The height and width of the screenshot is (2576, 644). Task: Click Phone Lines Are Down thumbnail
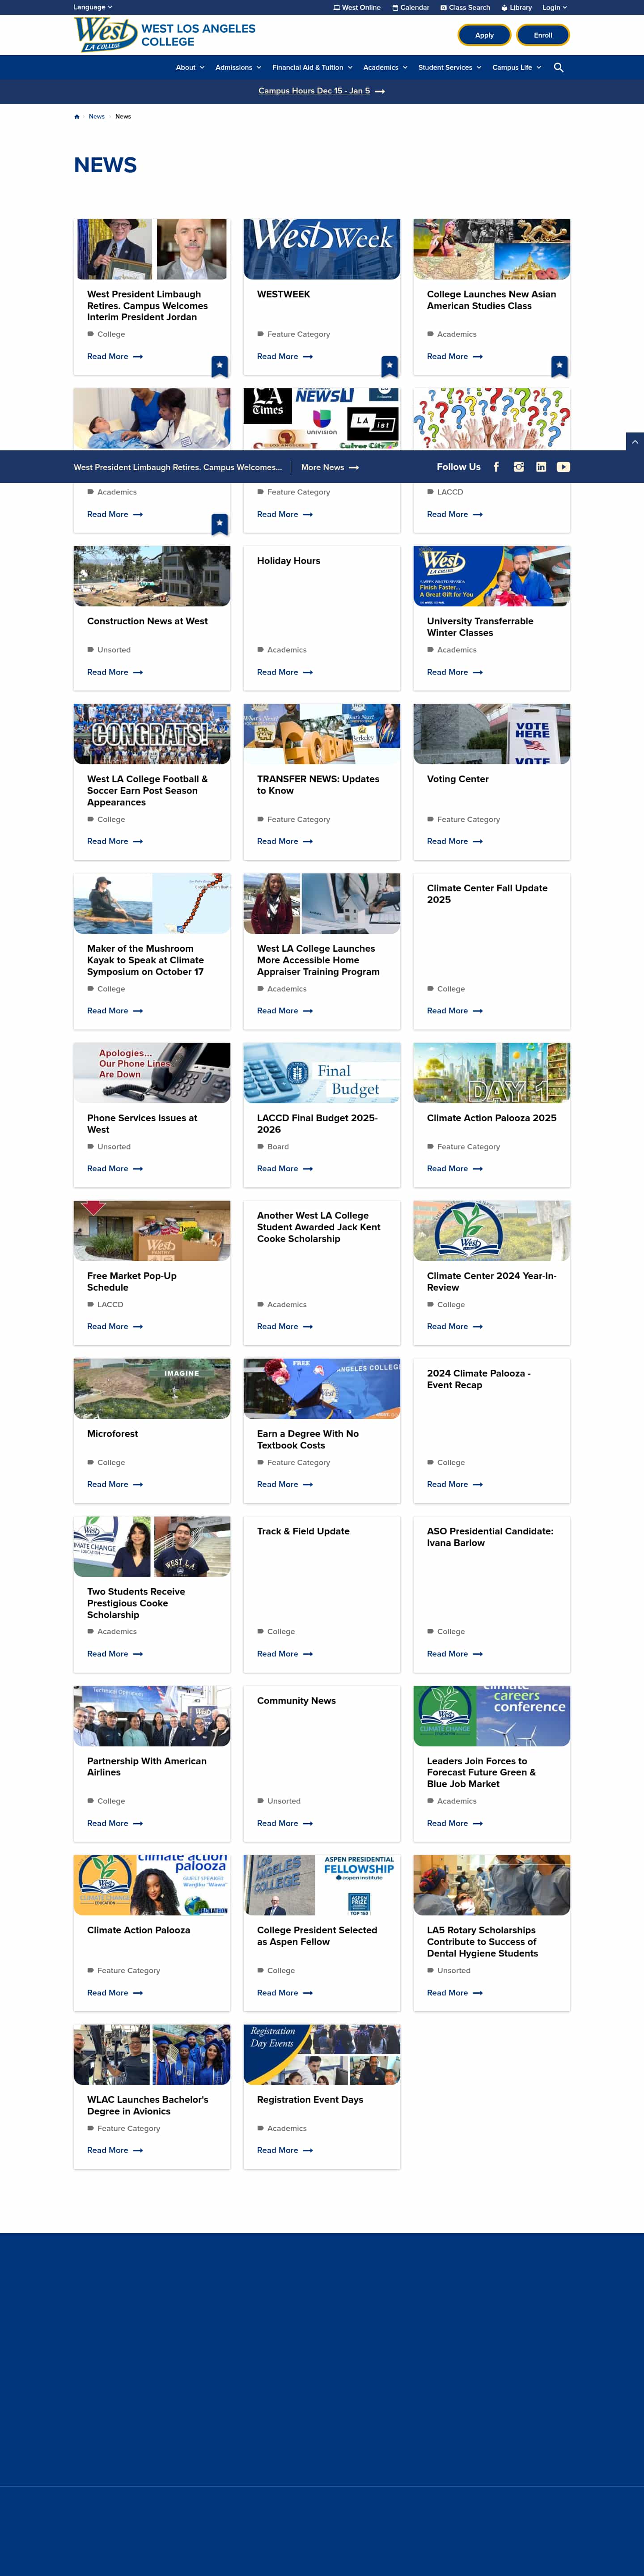pos(152,1073)
